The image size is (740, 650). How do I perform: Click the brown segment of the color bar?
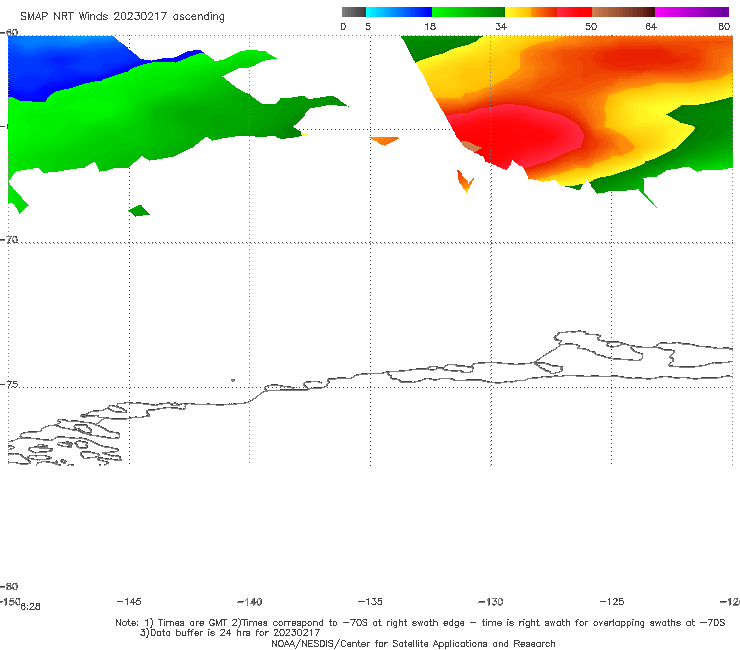pos(623,12)
